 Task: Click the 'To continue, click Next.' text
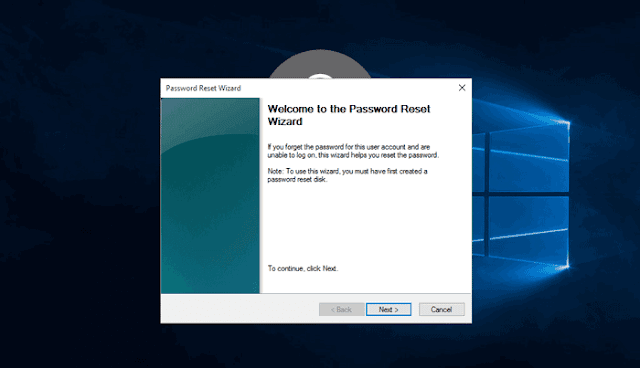(303, 268)
